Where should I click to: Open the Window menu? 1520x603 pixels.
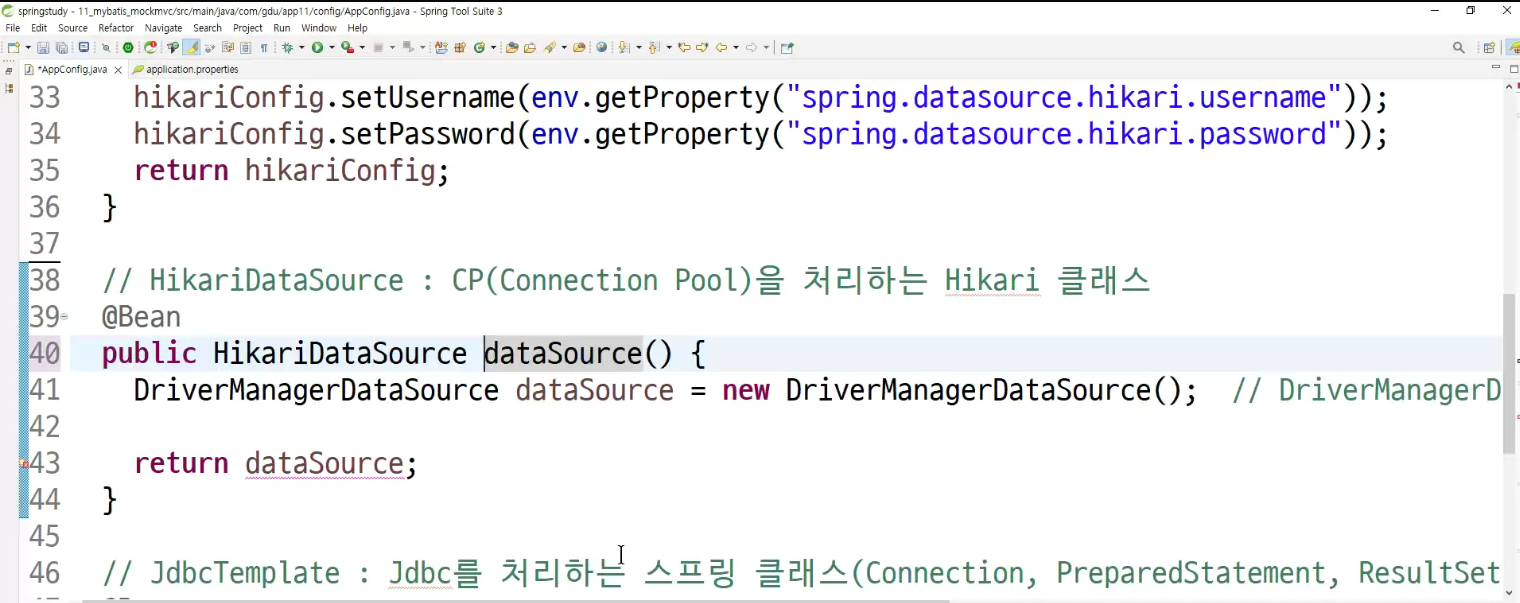[x=319, y=28]
